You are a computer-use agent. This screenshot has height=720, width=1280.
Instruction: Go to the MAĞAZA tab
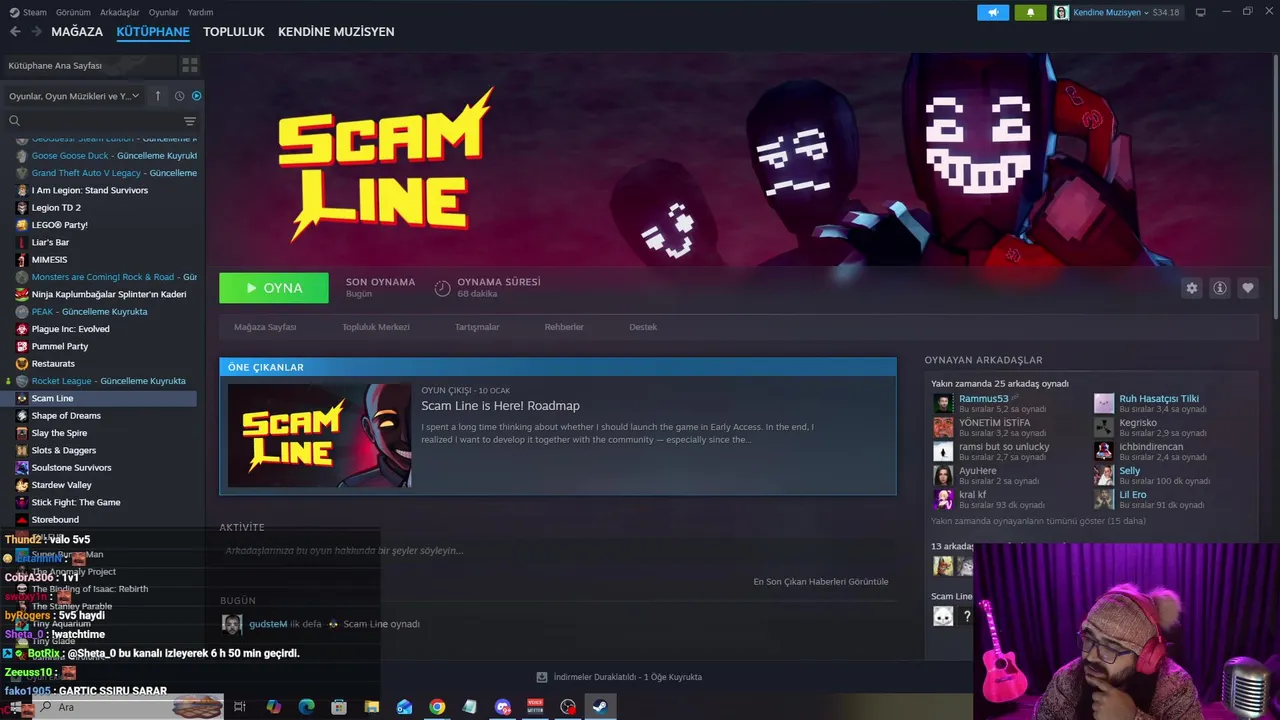77,32
